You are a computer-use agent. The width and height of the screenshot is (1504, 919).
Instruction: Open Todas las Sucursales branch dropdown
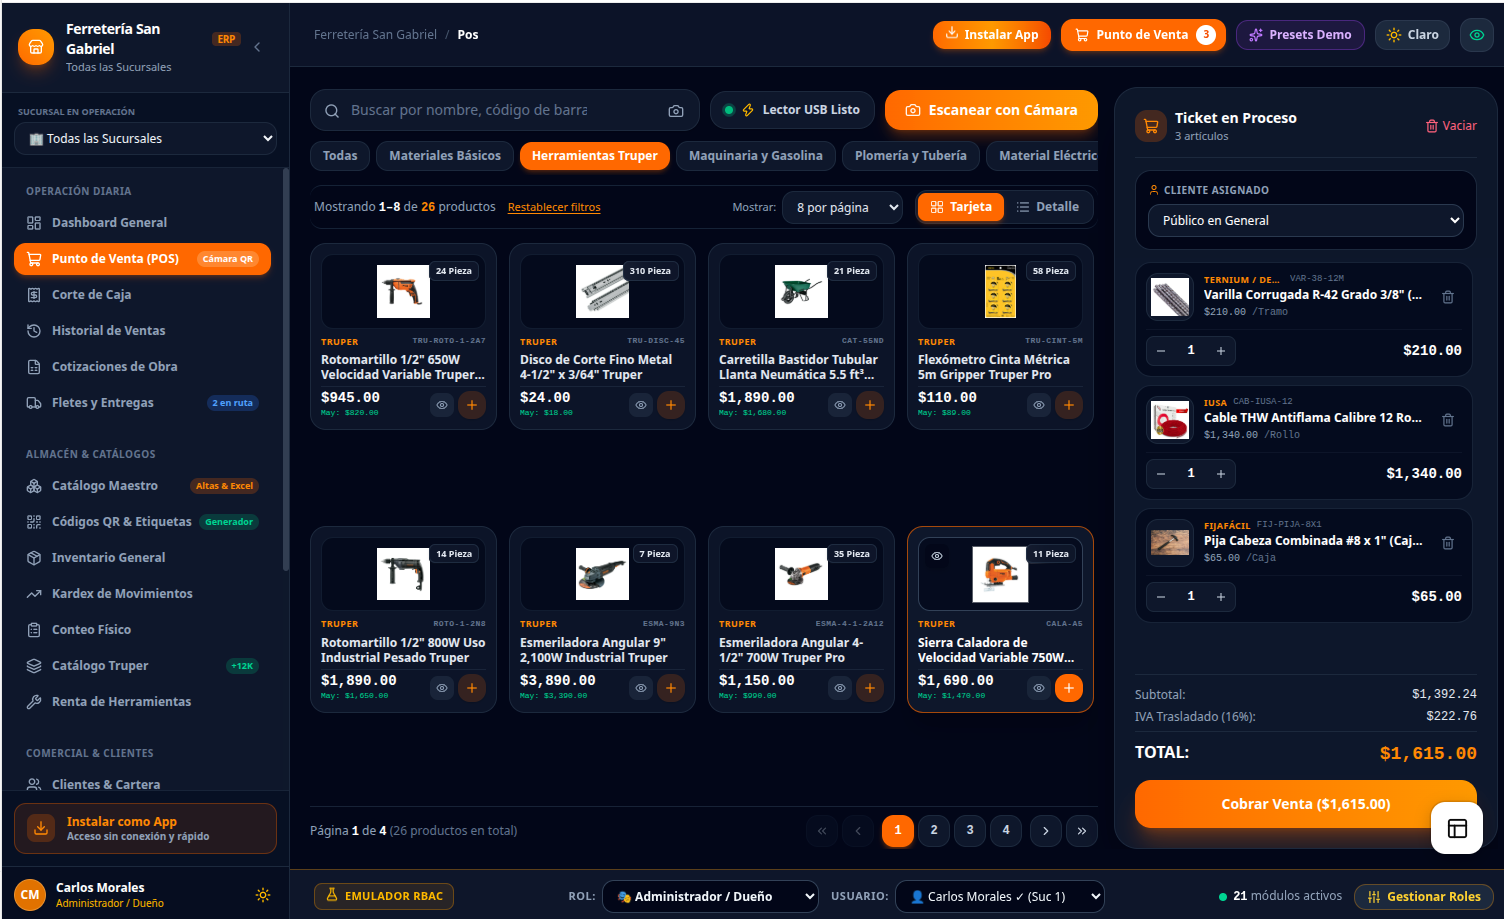(x=146, y=139)
